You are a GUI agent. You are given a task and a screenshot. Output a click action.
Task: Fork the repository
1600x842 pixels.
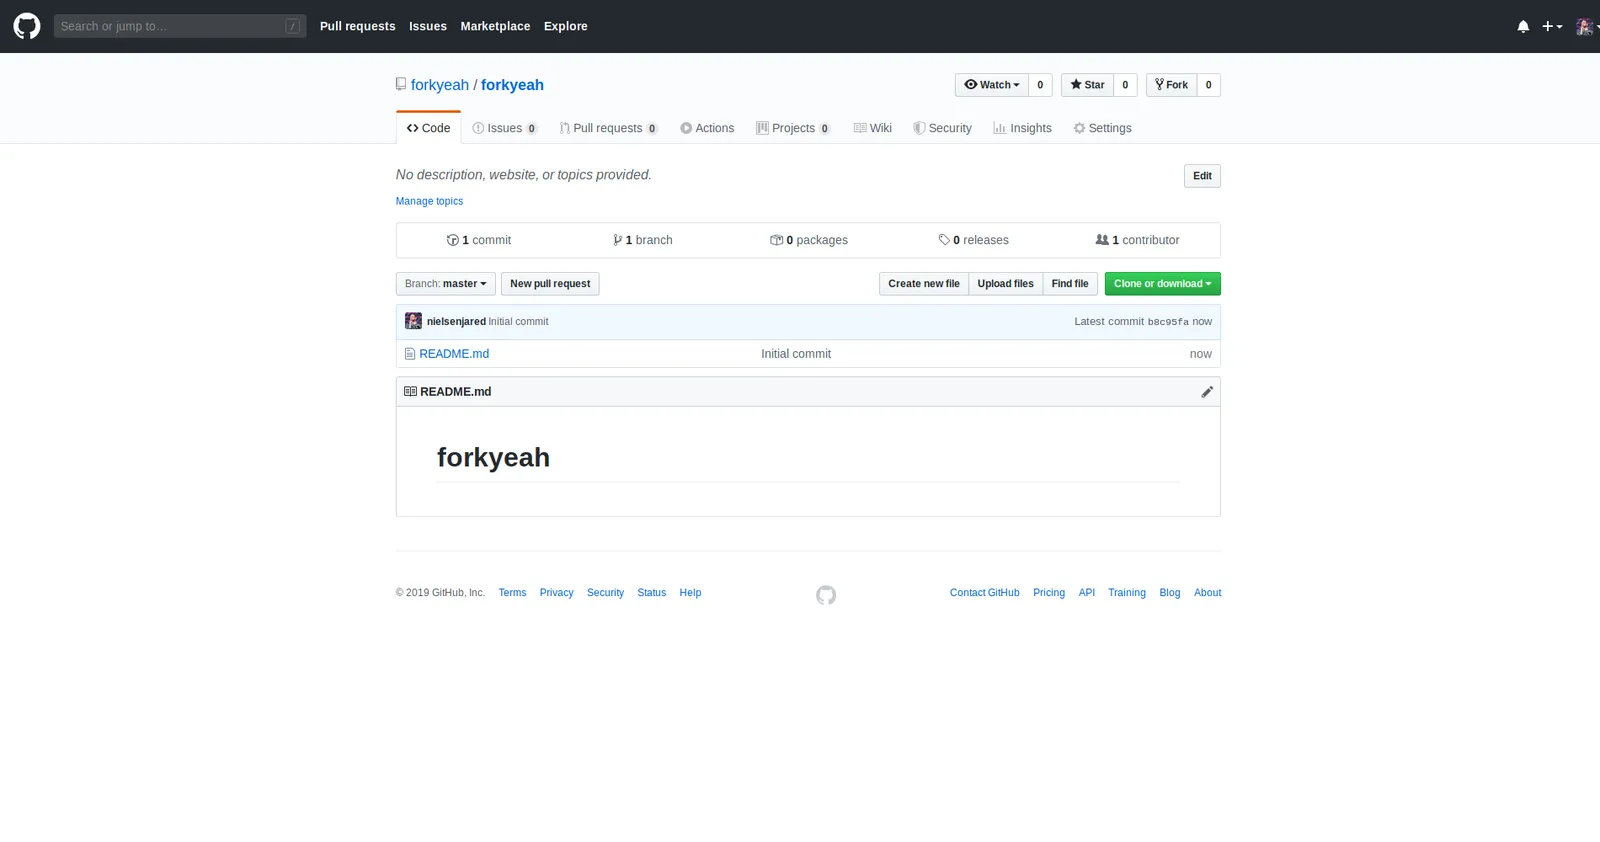[x=1171, y=85]
